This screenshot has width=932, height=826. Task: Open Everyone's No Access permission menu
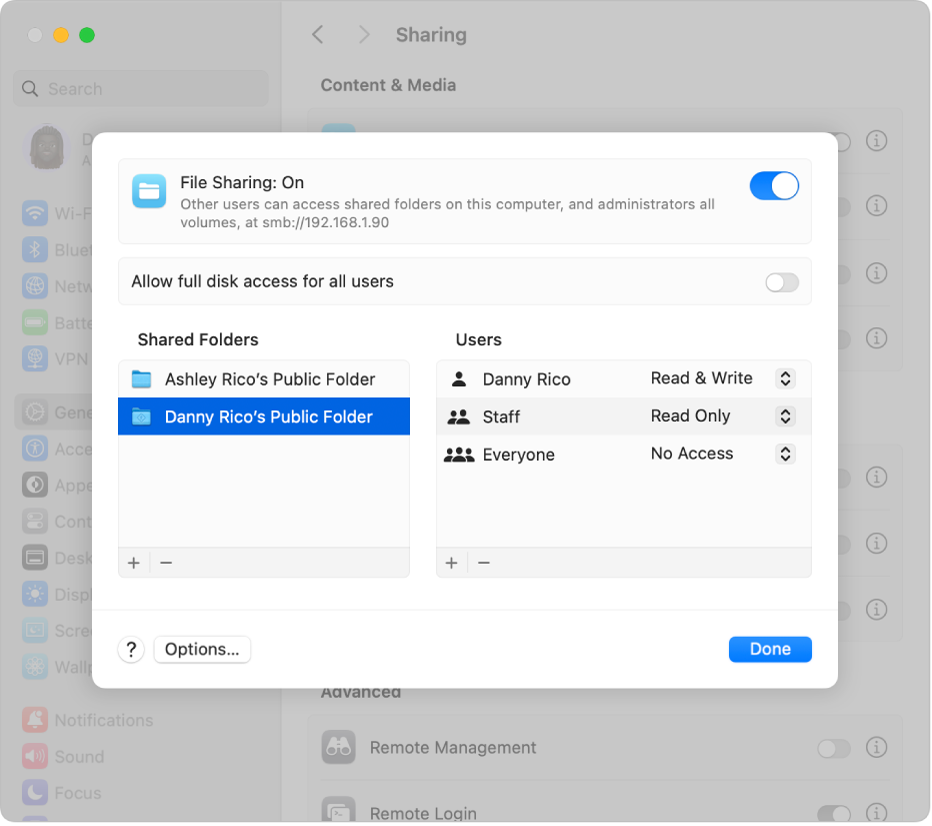coord(785,454)
